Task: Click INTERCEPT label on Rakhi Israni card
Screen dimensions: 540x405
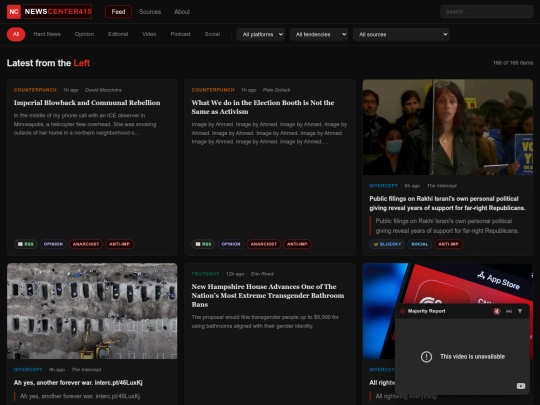Action: click(384, 186)
